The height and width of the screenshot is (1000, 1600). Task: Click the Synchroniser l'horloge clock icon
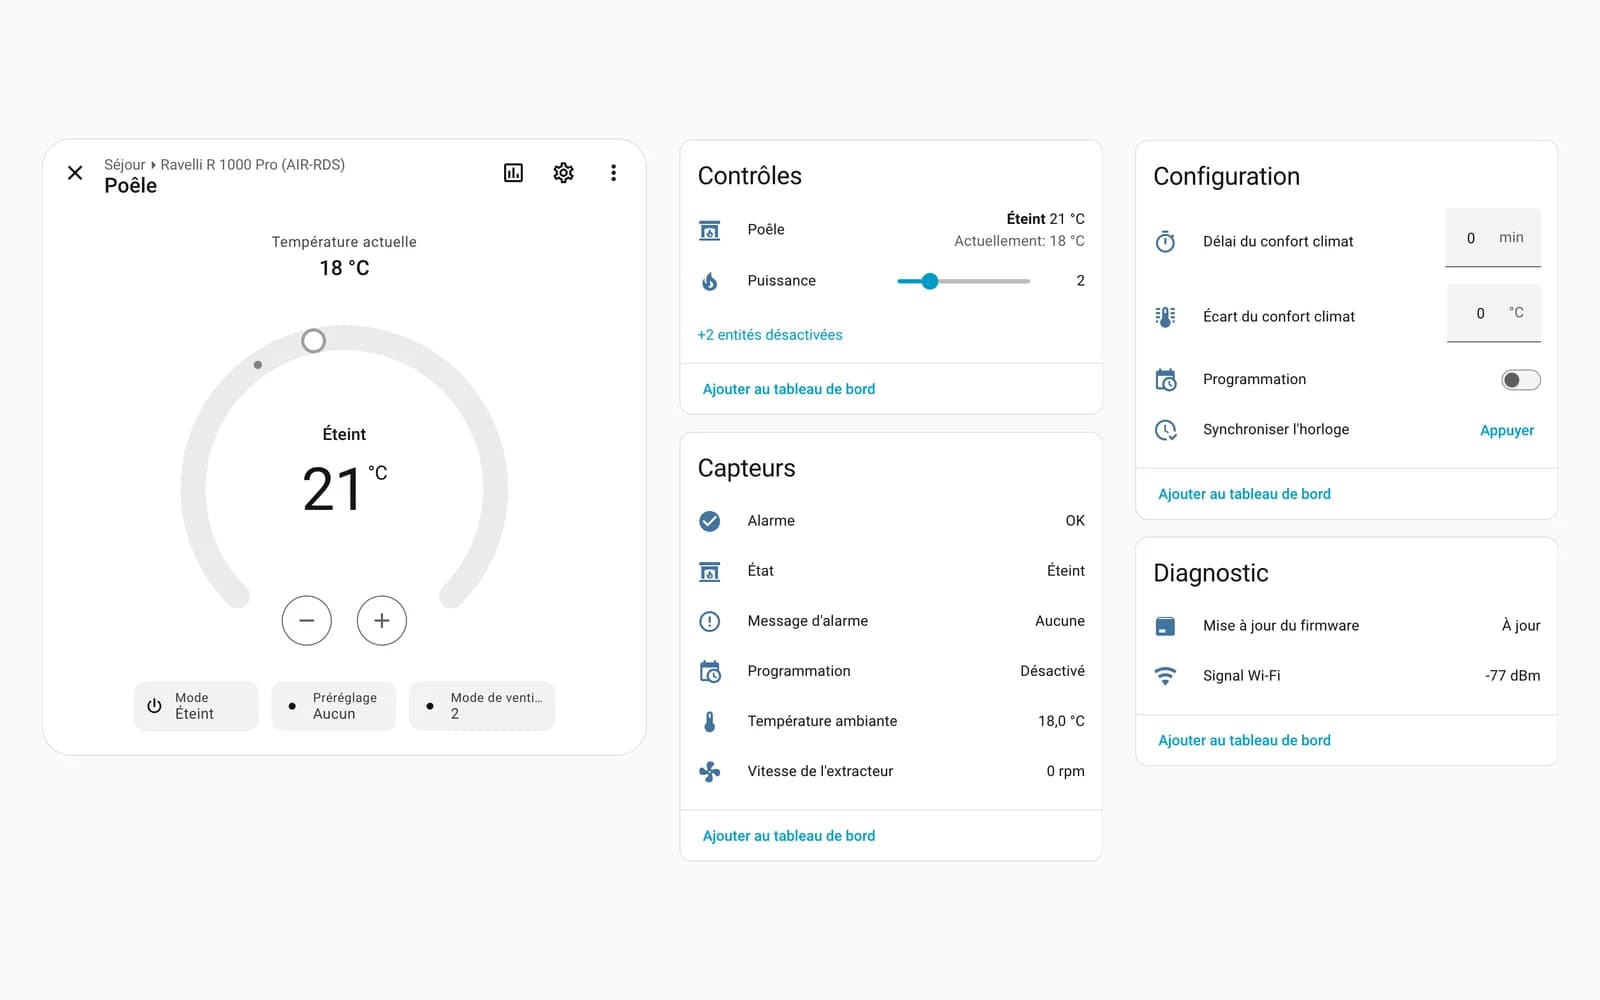(1166, 430)
